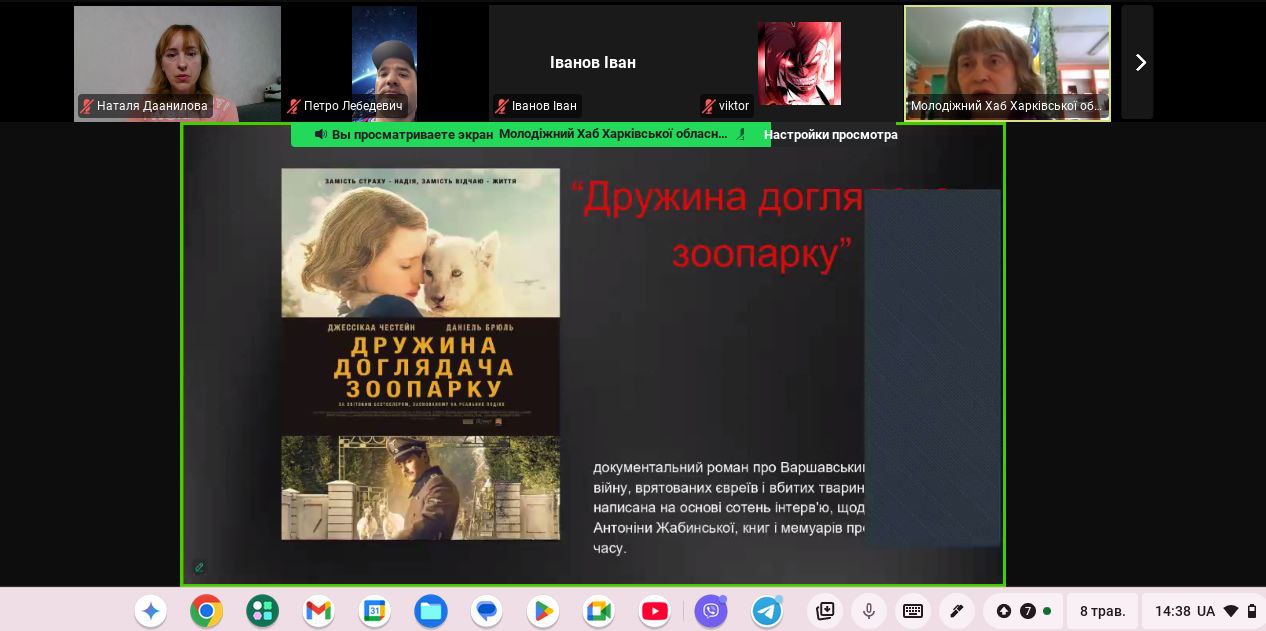The width and height of the screenshot is (1266, 631).
Task: Click the UA keyboard layout indicator
Action: click(1206, 611)
